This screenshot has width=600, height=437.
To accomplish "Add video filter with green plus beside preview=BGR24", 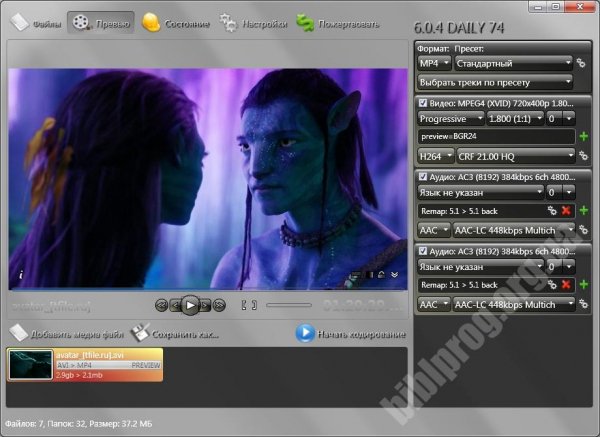I will pyautogui.click(x=584, y=136).
